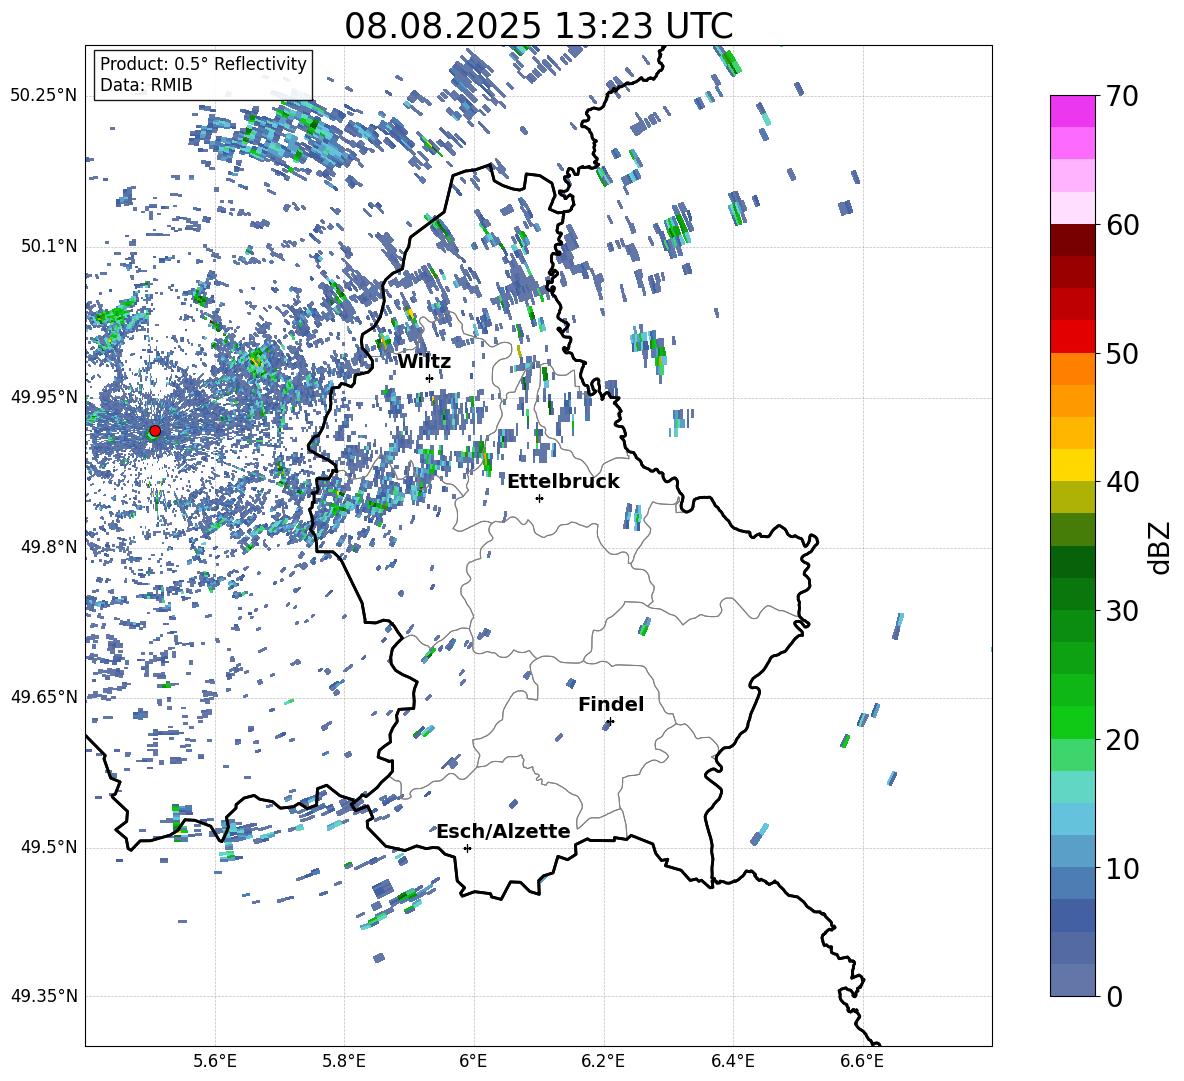Click the title 08.08.2025 13:23 UTC
This screenshot has width=1184, height=1081.
(538, 26)
